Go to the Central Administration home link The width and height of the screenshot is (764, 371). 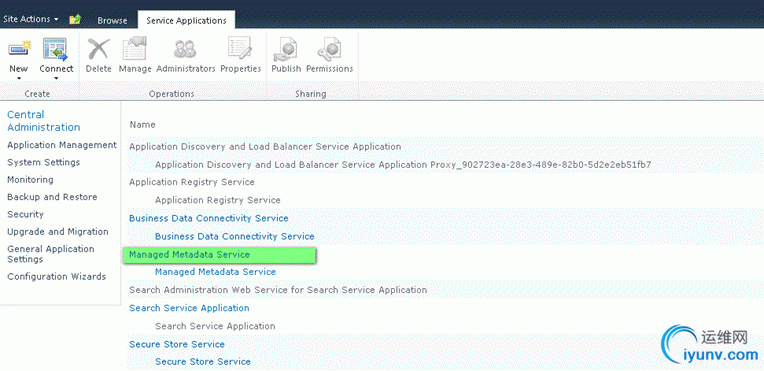(44, 121)
